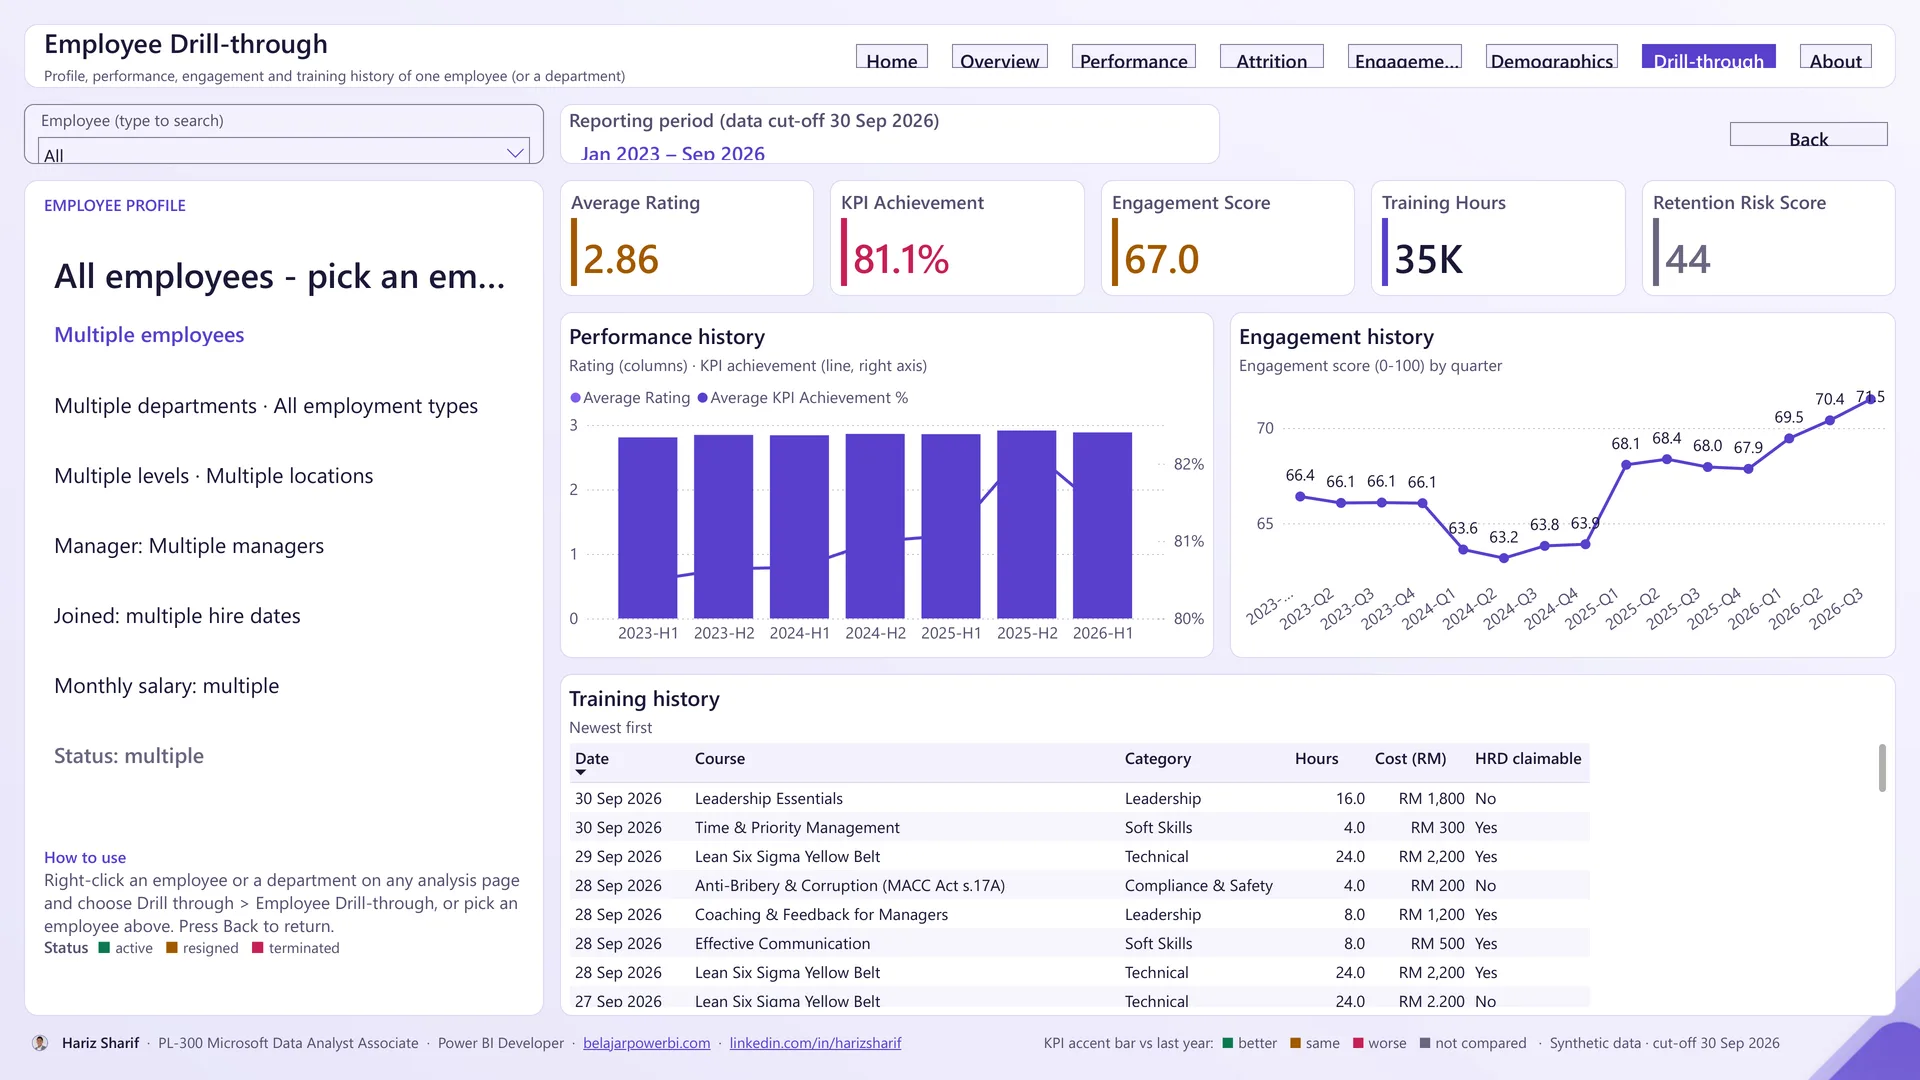Click the KPI Achievement 81.1% card
The image size is (1920, 1080).
tap(957, 238)
